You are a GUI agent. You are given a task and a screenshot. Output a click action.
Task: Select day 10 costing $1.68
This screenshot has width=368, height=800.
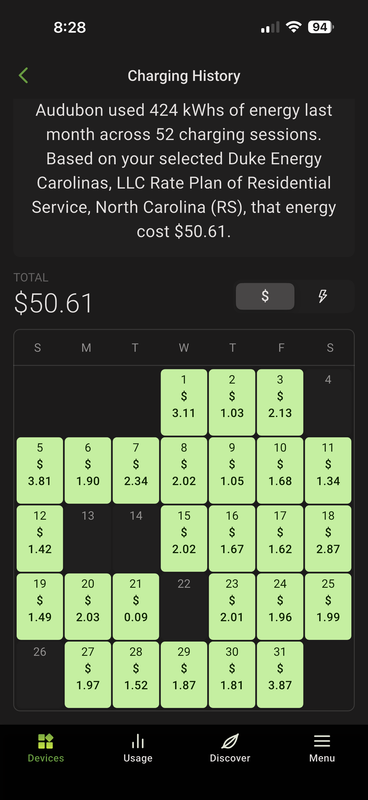(280, 470)
